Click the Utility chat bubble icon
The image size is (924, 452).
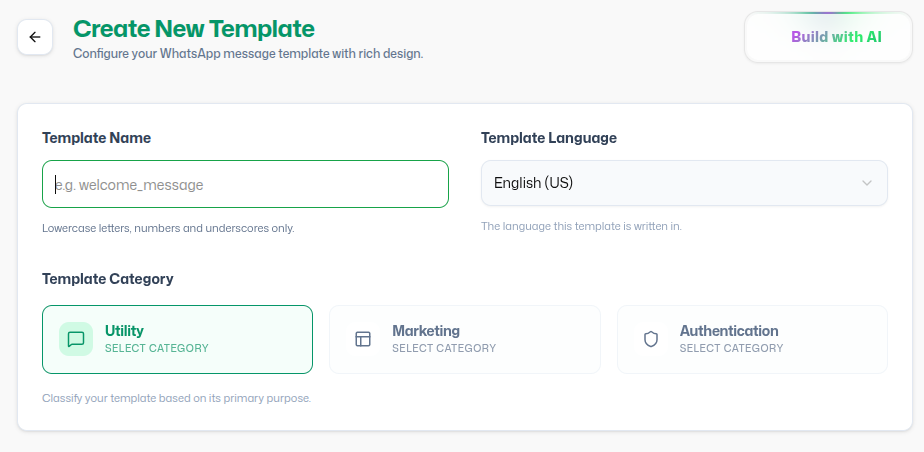coord(76,339)
